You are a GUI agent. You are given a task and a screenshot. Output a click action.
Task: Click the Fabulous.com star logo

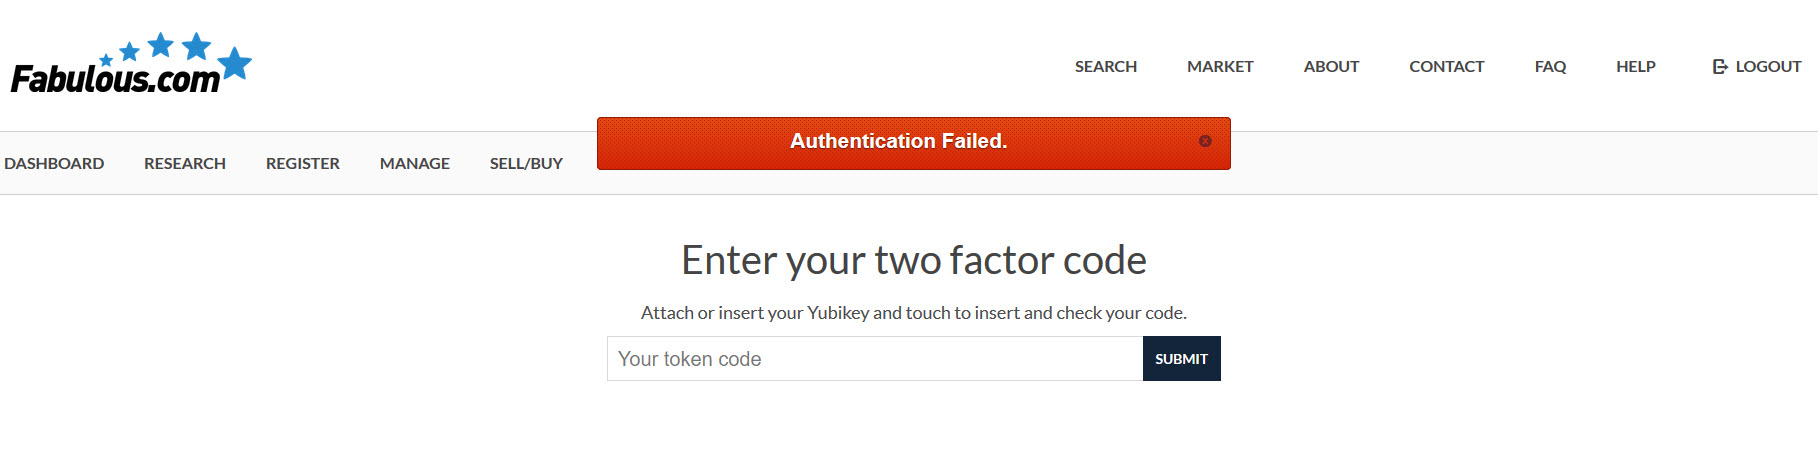(131, 64)
